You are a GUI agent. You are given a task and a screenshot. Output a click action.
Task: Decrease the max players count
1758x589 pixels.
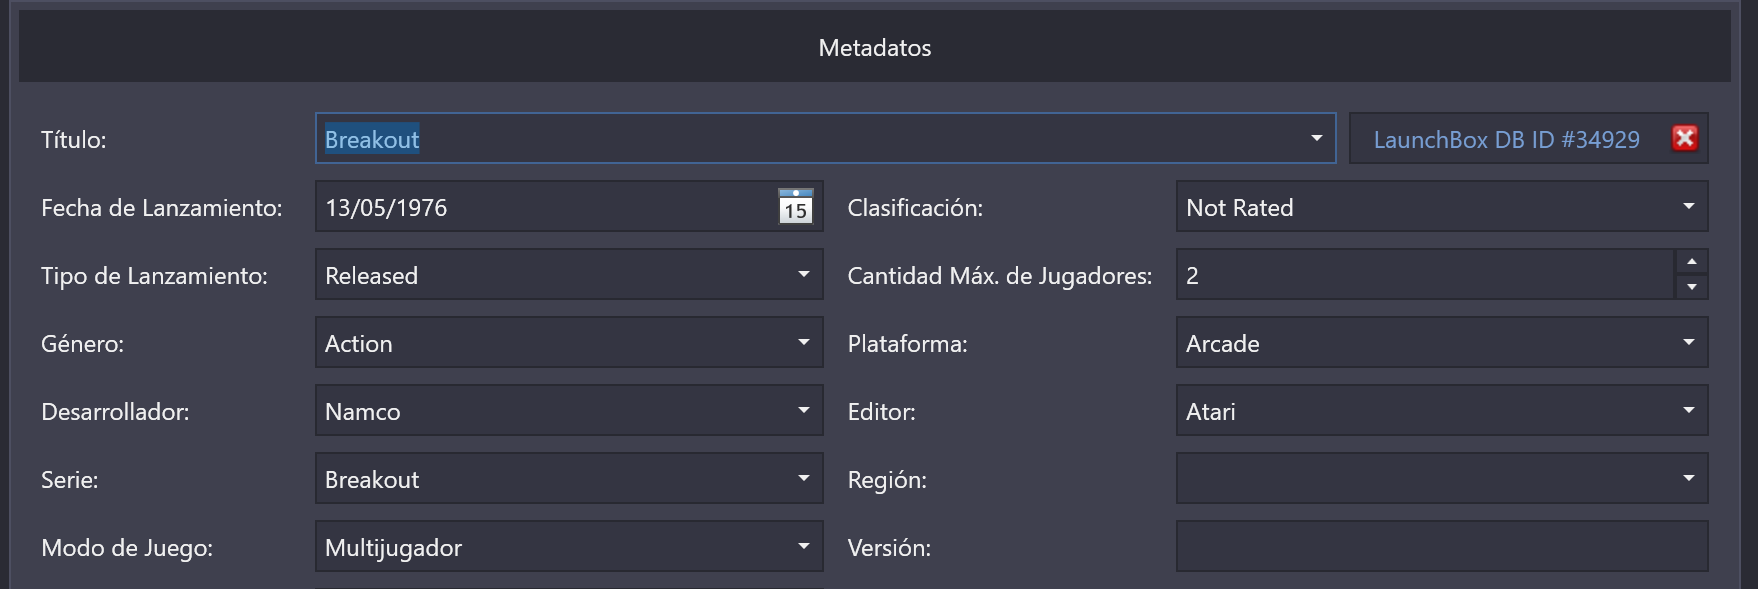(1691, 287)
